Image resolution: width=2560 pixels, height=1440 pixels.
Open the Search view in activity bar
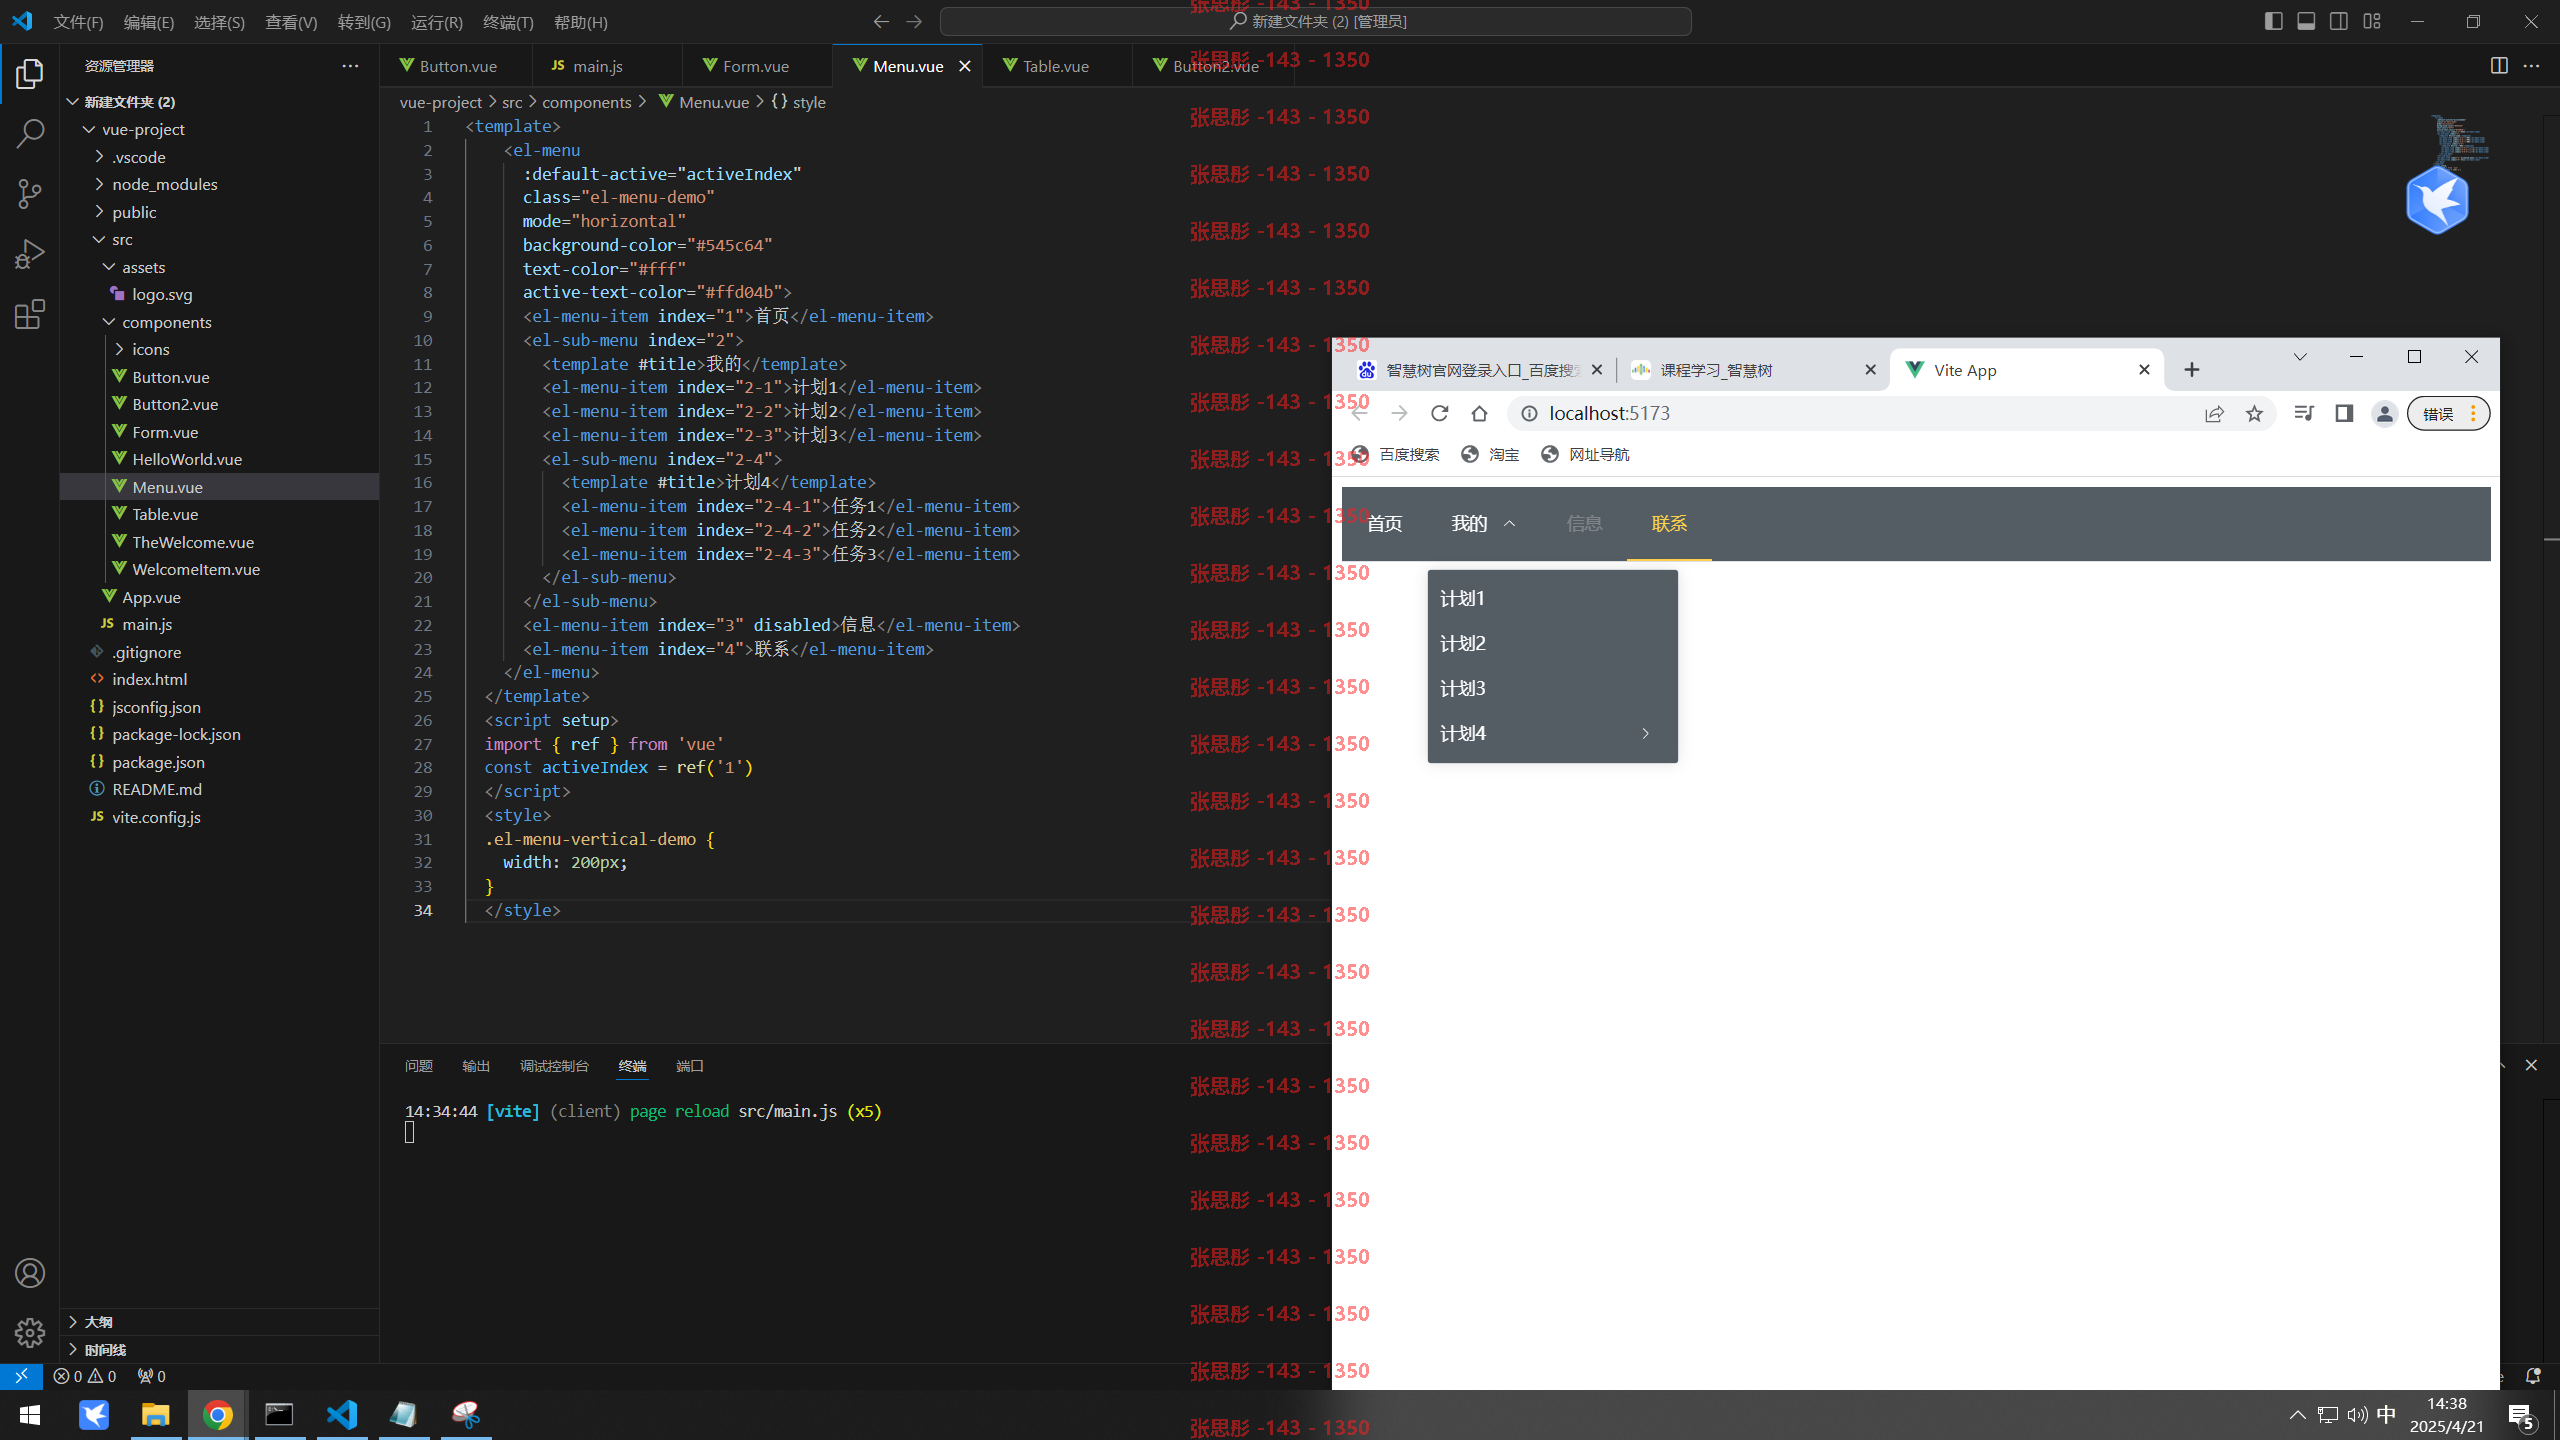click(x=30, y=133)
